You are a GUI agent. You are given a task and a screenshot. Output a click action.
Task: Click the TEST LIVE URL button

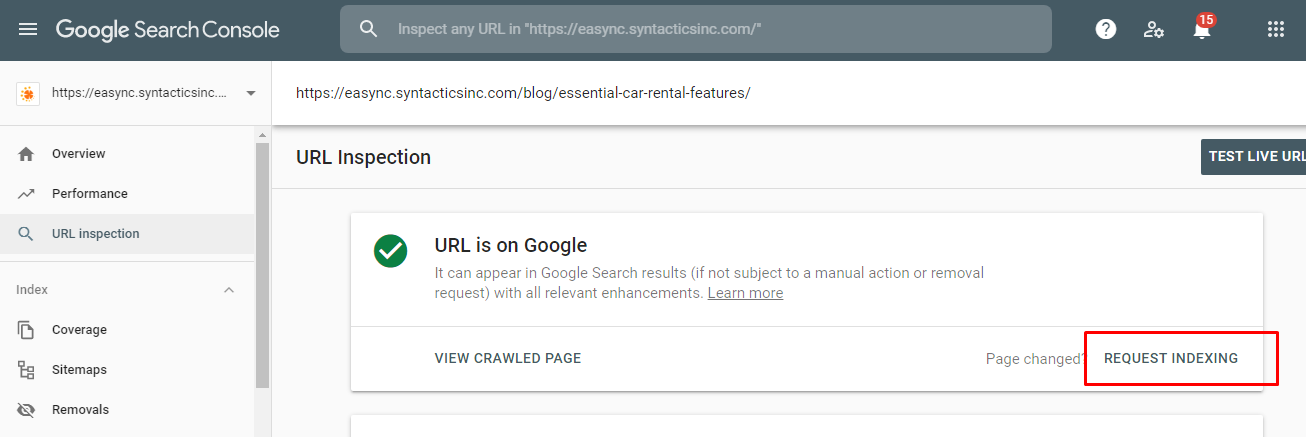1254,157
